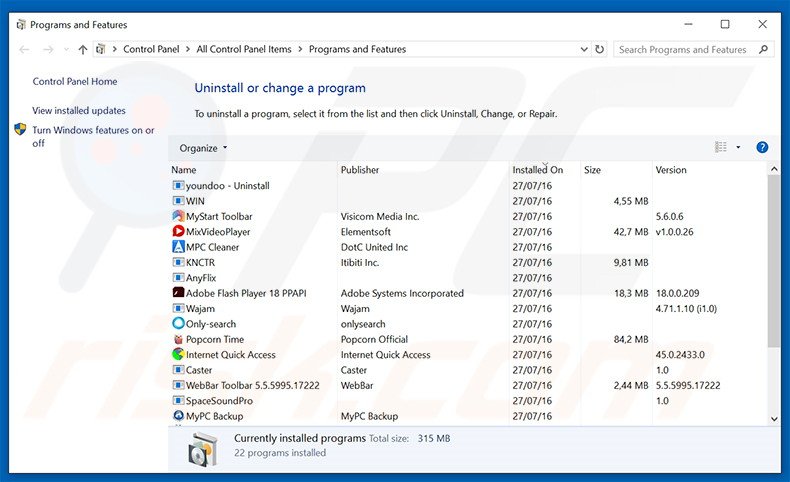Click the youndoo - Uninstall program icon
Screen dimensions: 790x482
178,185
